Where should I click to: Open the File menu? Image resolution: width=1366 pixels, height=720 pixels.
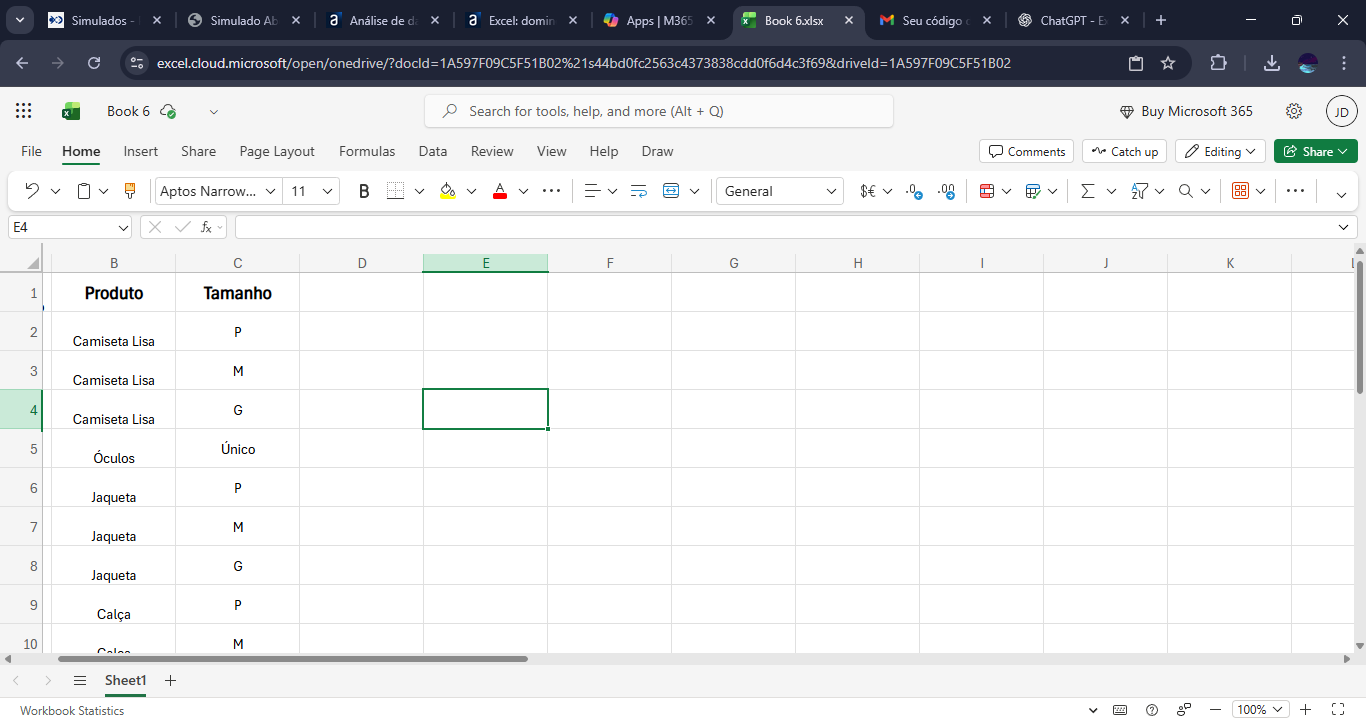32,151
